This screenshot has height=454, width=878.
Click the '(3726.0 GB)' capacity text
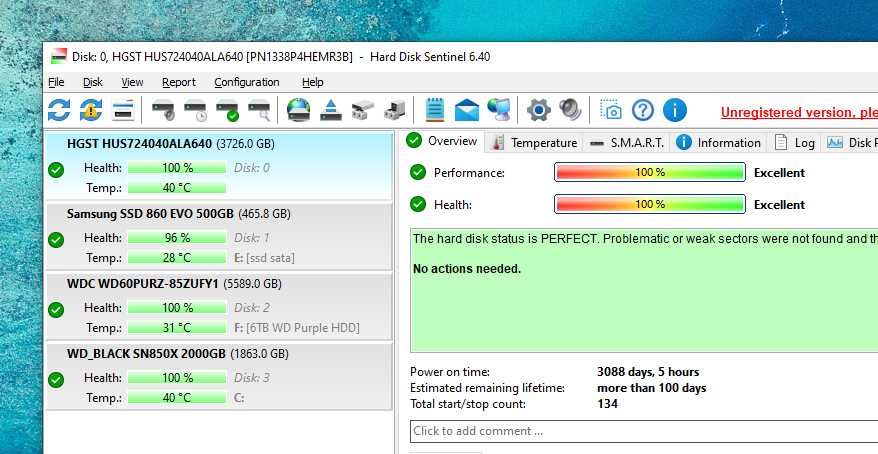pos(245,144)
